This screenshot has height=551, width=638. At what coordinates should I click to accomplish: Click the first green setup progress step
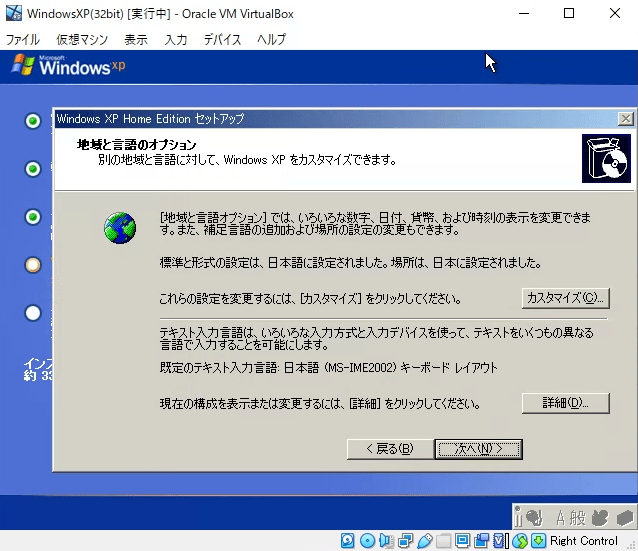pos(33,121)
